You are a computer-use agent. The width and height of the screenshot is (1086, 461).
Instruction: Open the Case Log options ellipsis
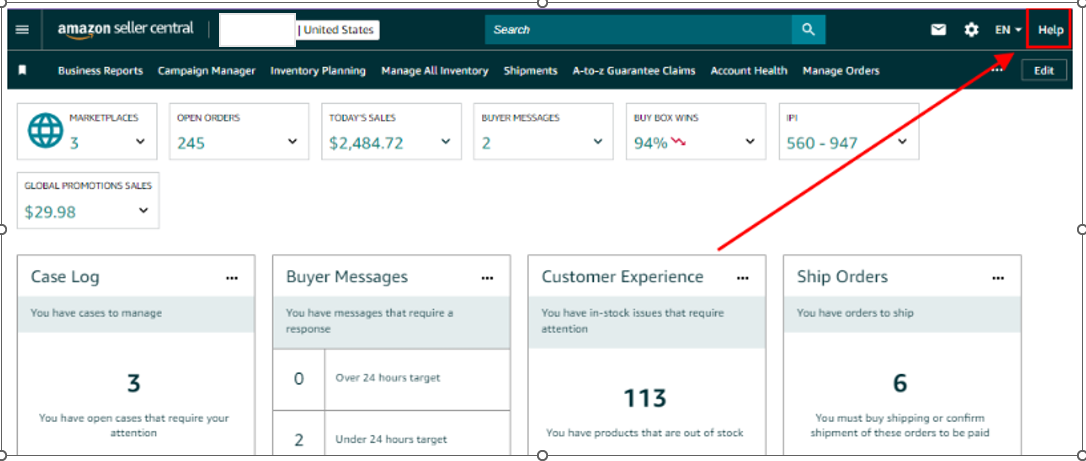tap(231, 278)
